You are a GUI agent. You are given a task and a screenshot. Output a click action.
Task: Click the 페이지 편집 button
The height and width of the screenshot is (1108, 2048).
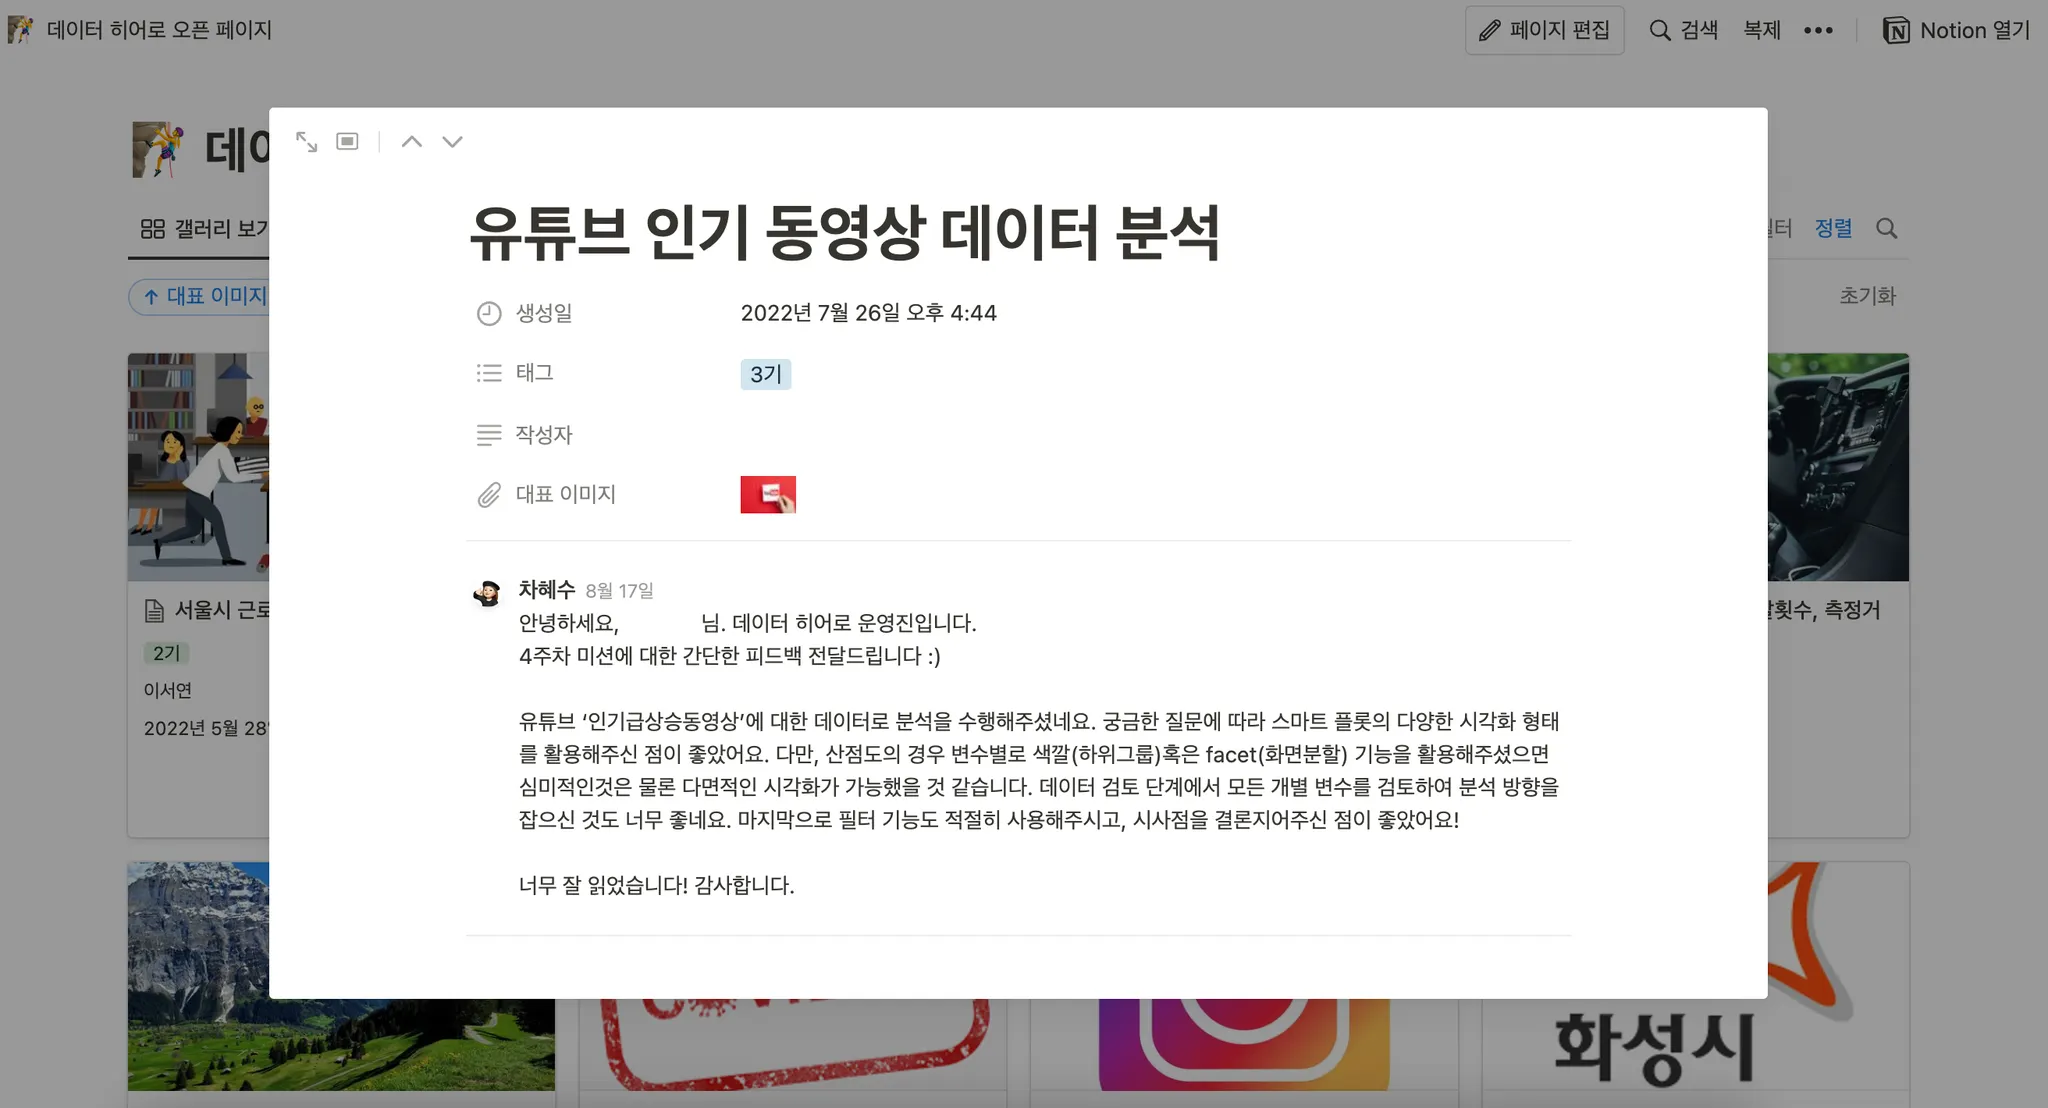tap(1544, 30)
